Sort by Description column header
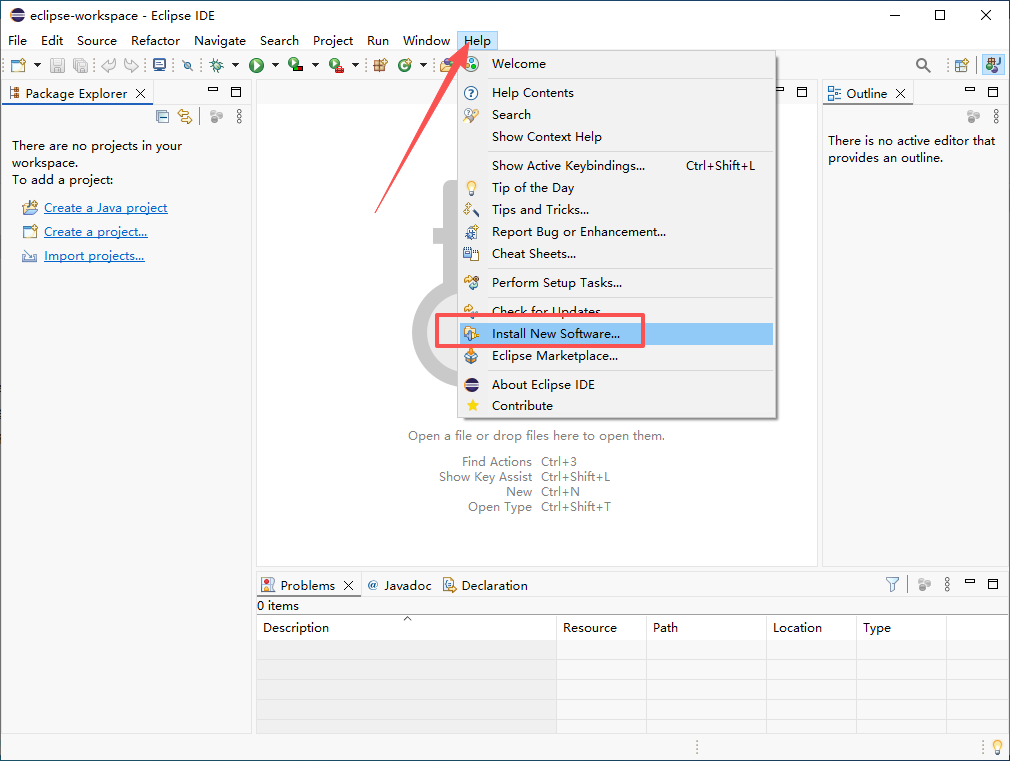This screenshot has width=1010, height=761. [406, 628]
